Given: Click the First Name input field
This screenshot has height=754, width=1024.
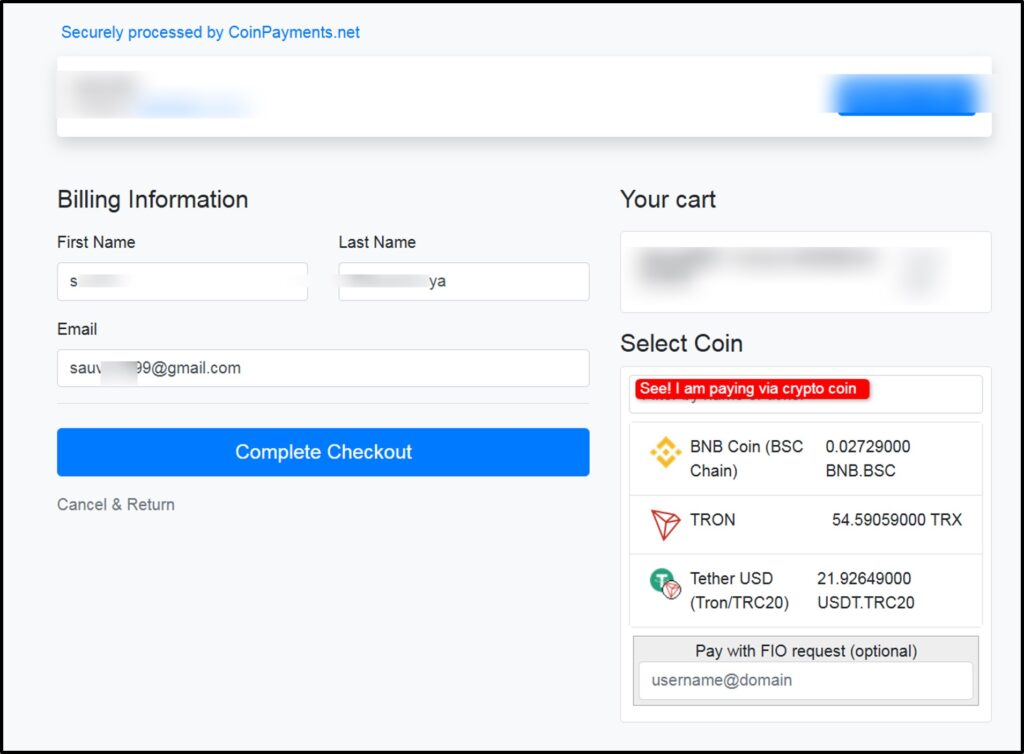Looking at the screenshot, I should click(x=182, y=281).
